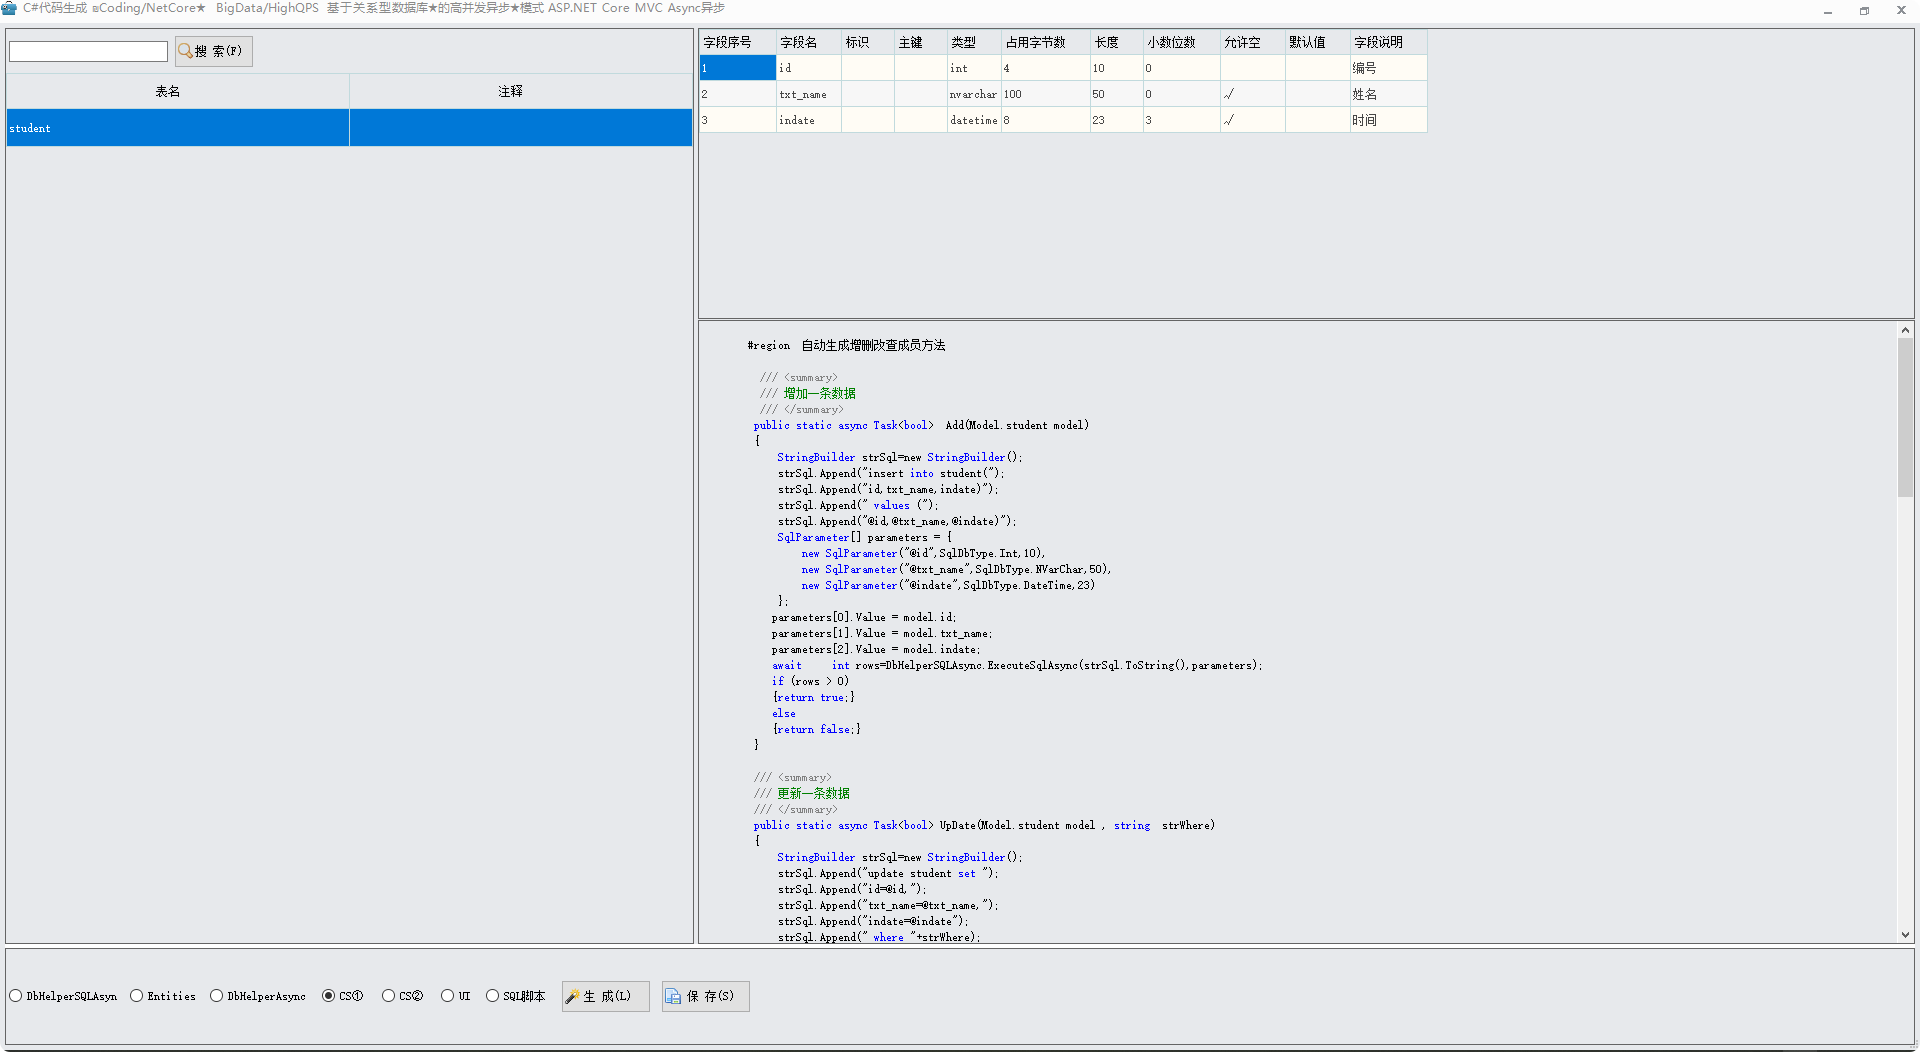Viewport: 1920px width, 1052px height.
Task: Select the Entities radio option
Action: click(x=163, y=996)
